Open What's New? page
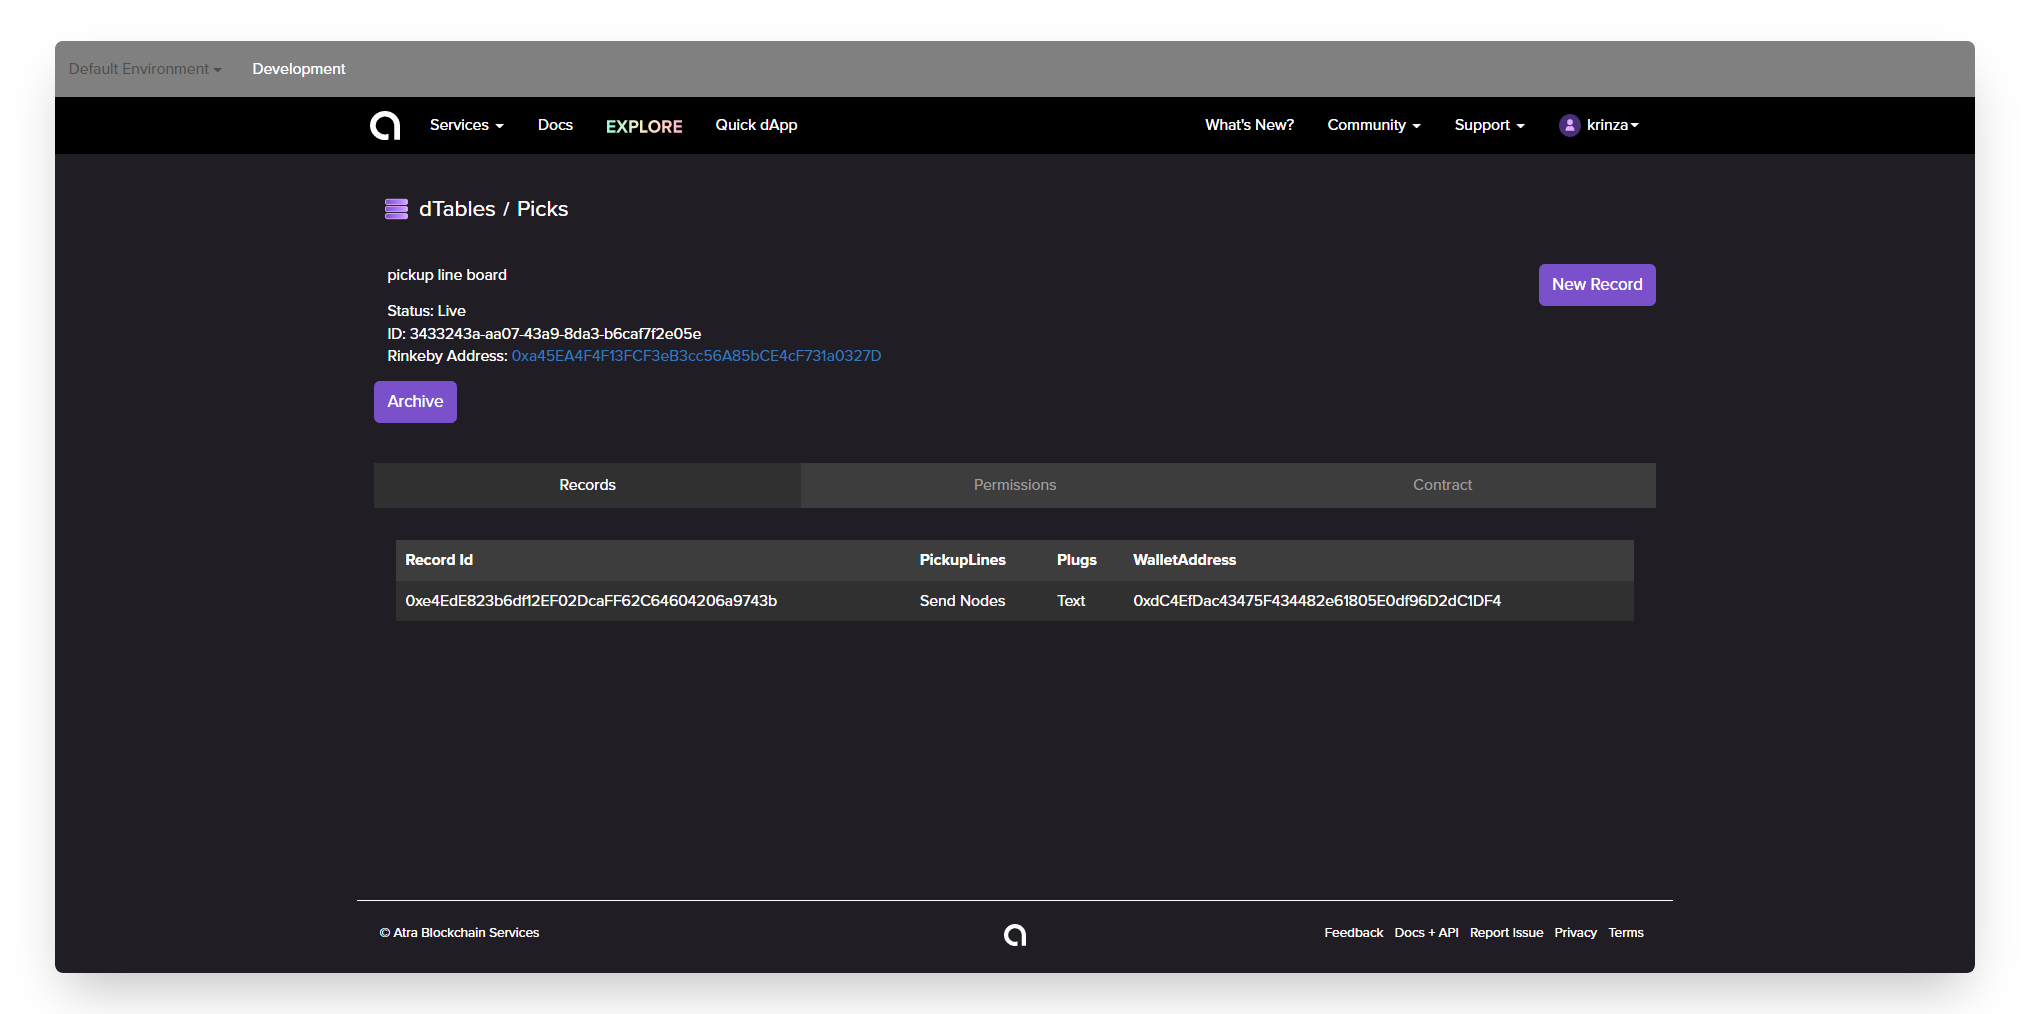 1249,125
